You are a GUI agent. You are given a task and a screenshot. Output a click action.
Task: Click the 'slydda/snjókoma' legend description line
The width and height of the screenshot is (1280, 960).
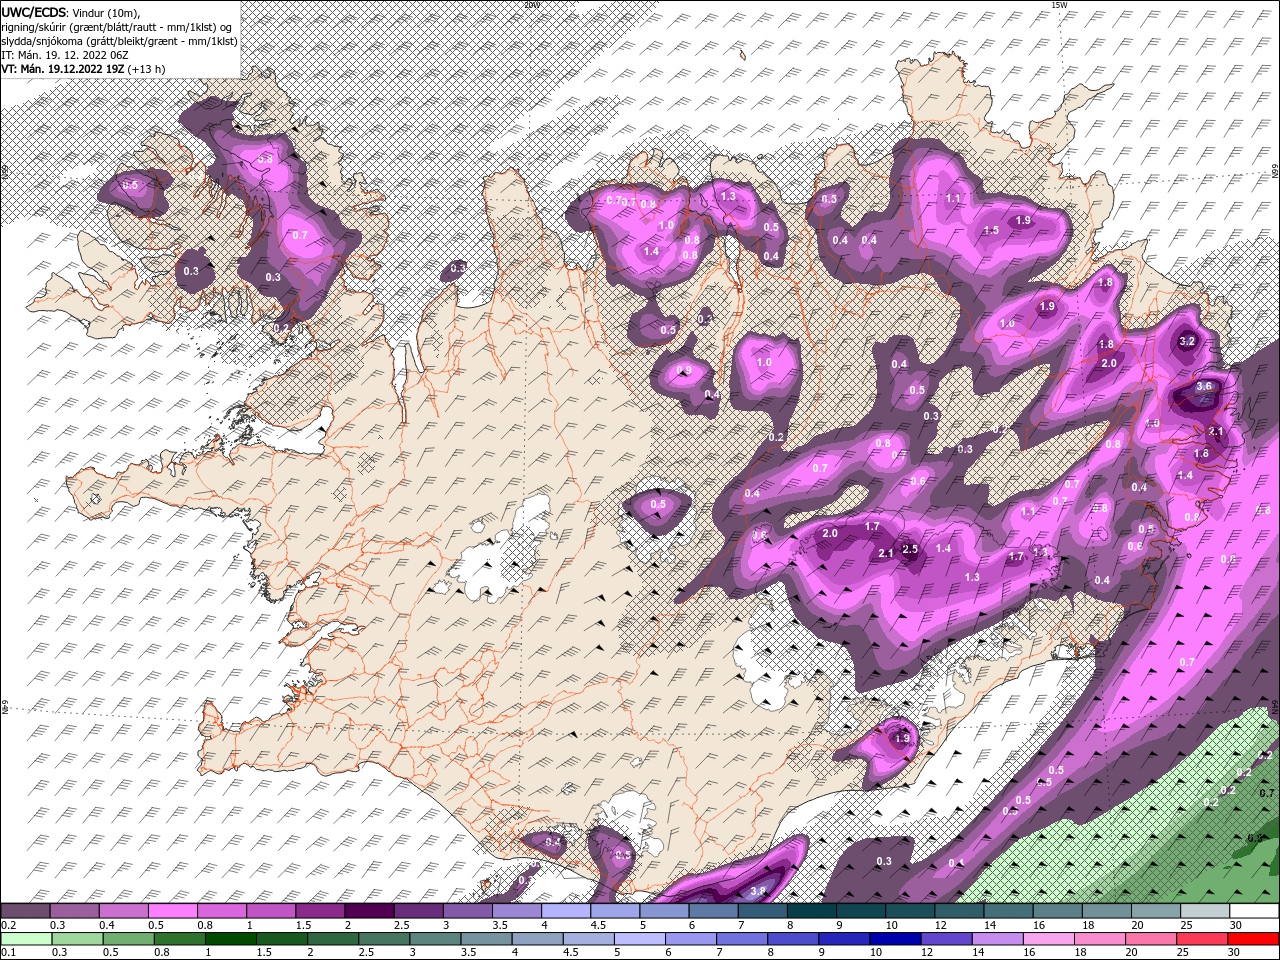pyautogui.click(x=119, y=41)
